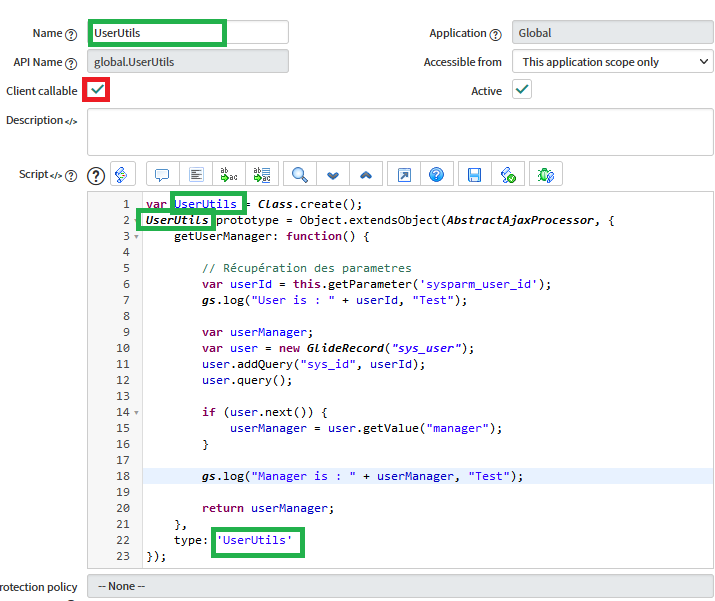Click 'Class.create();' on line 1
This screenshot has width=715, height=601.
tap(310, 204)
